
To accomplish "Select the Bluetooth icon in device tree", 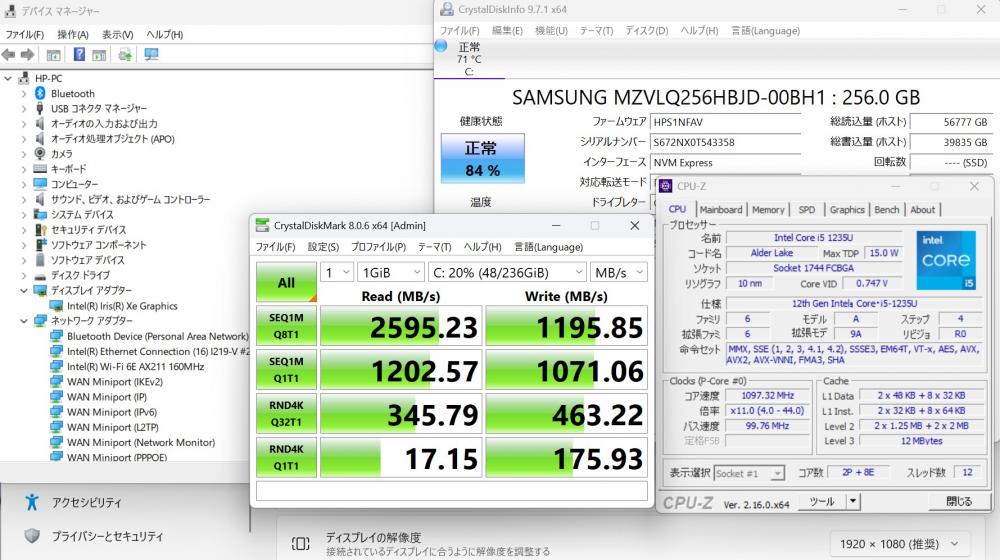I will (40, 93).
